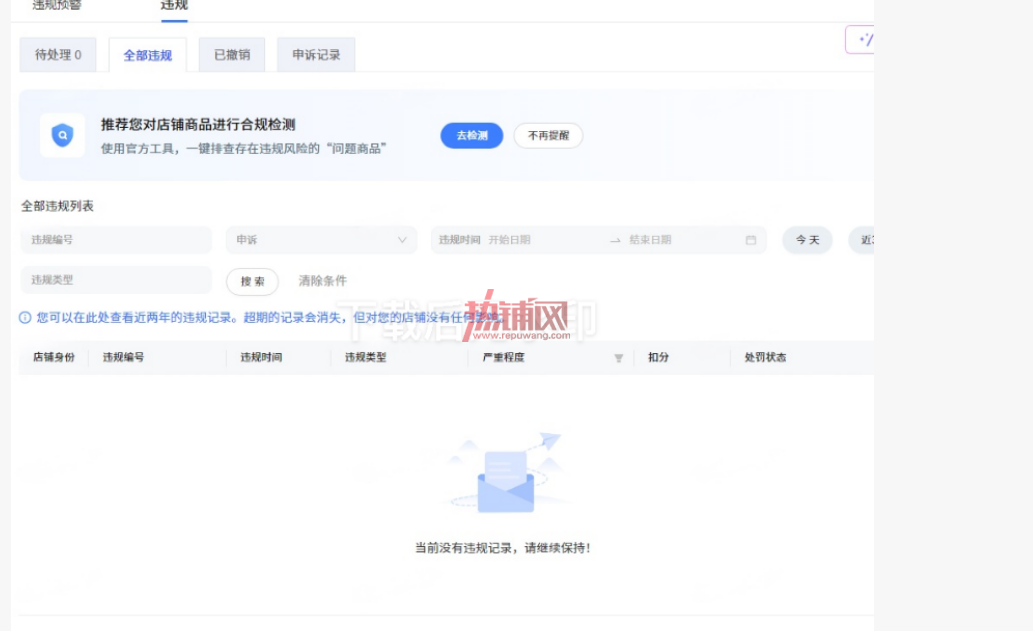This screenshot has width=1033, height=631.
Task: Click the 清除条件 link
Action: tap(322, 281)
